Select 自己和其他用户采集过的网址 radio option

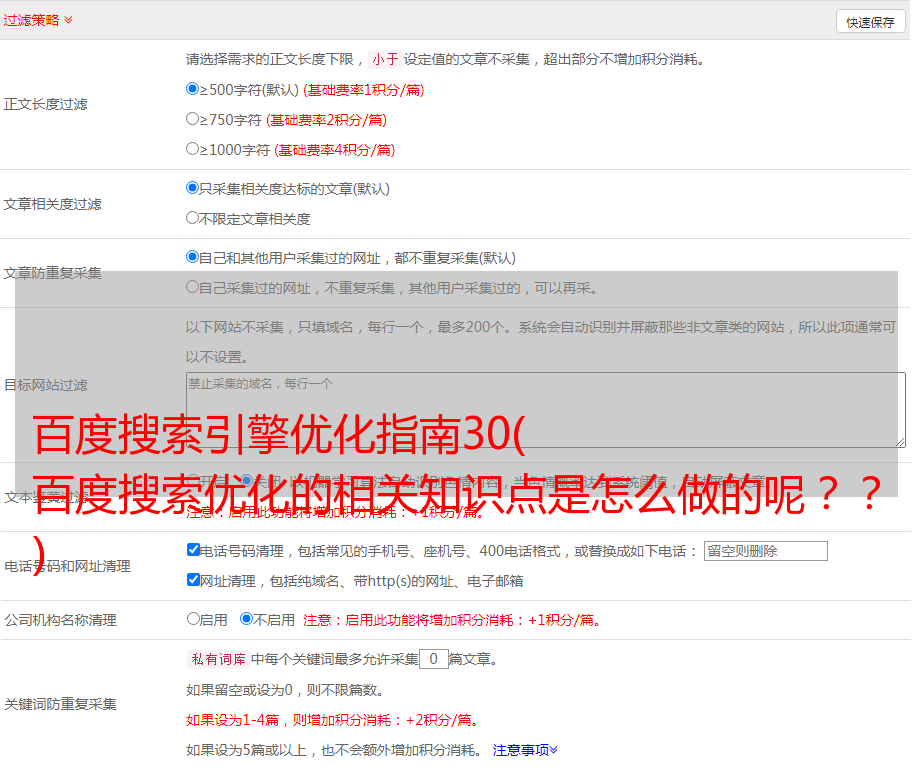[x=193, y=257]
